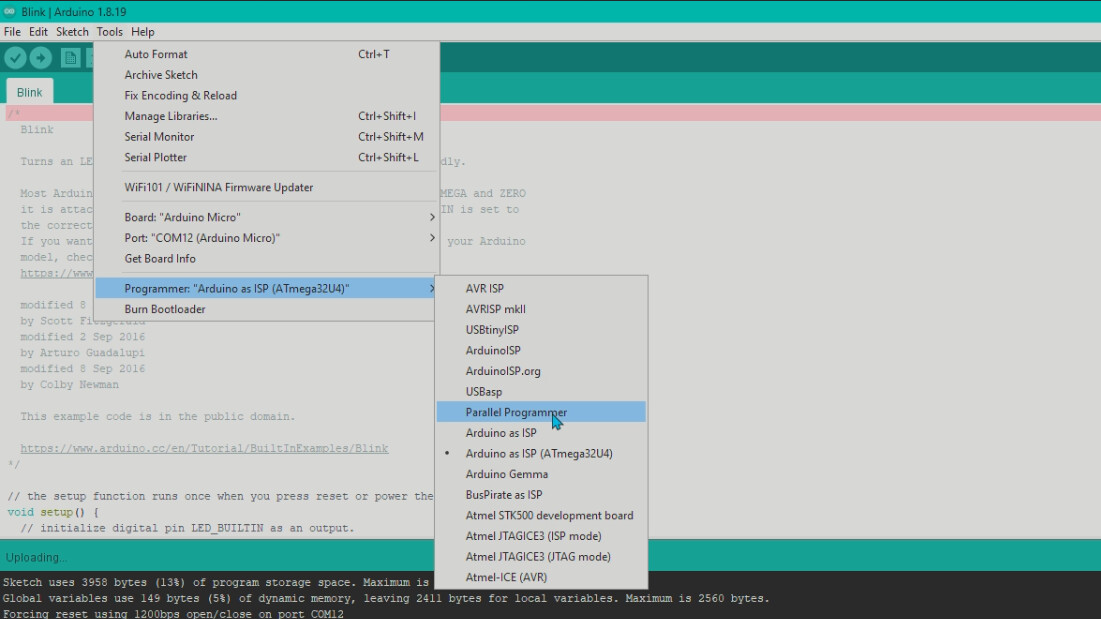Image resolution: width=1101 pixels, height=619 pixels.
Task: Select Parallel Programmer from the programmer list
Action: (516, 411)
